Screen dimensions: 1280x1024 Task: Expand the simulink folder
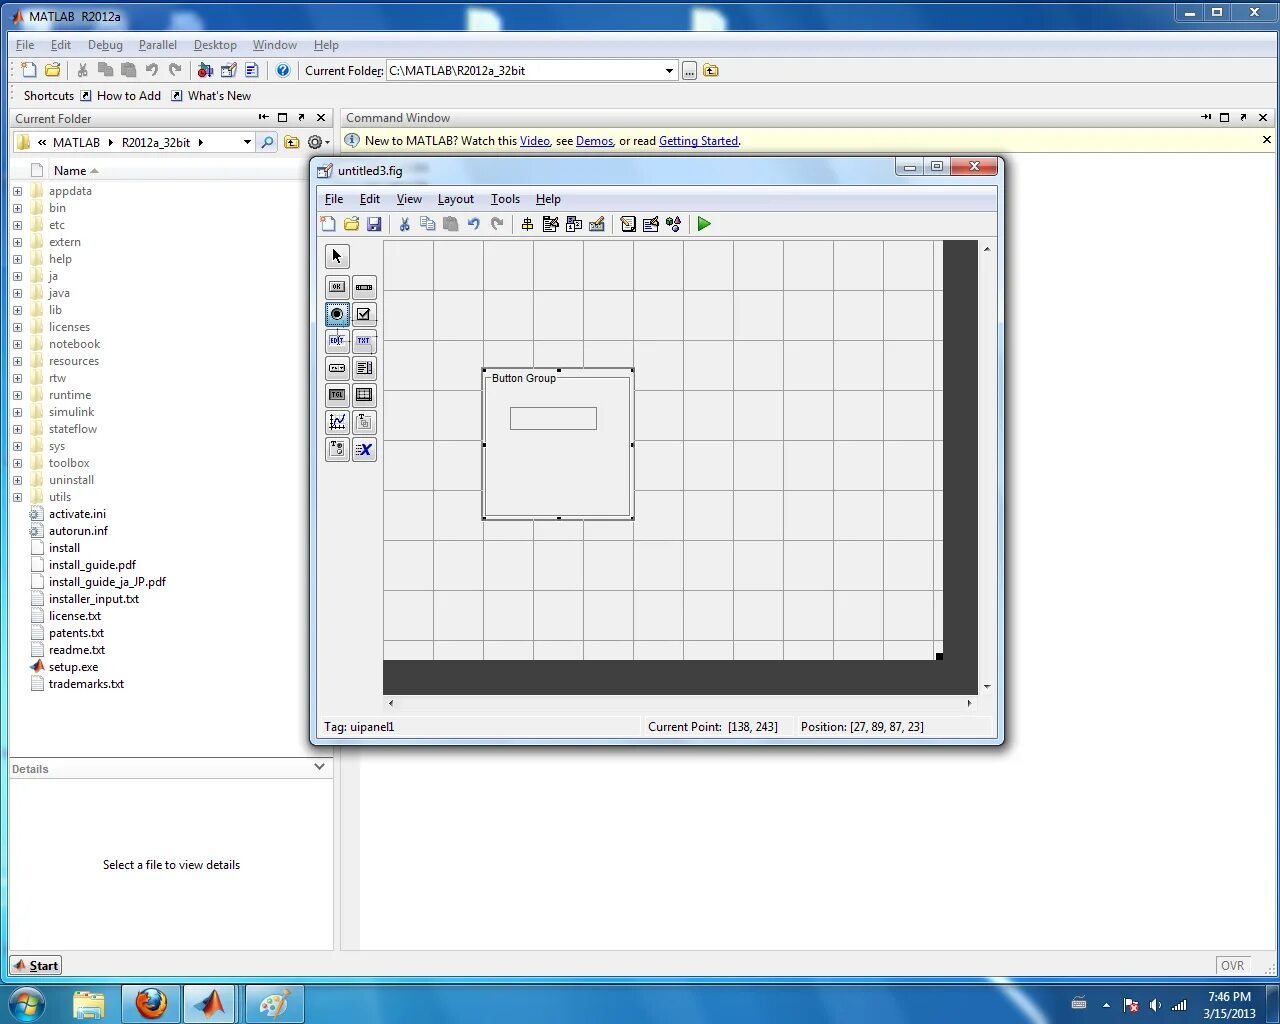coord(17,412)
